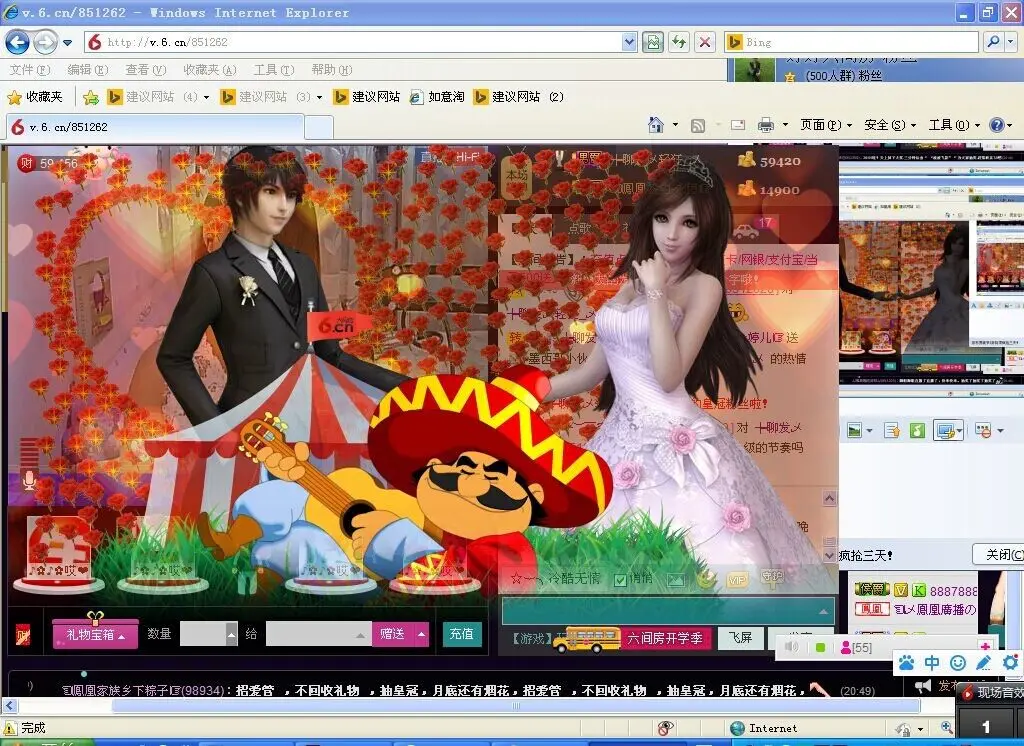Click the red 财 icon beside gift box

click(x=23, y=635)
